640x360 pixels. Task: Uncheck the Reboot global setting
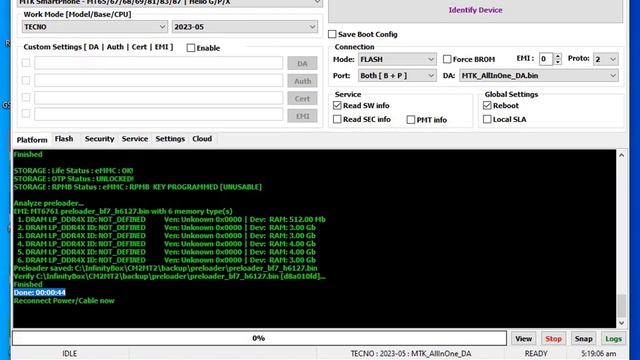(487, 106)
